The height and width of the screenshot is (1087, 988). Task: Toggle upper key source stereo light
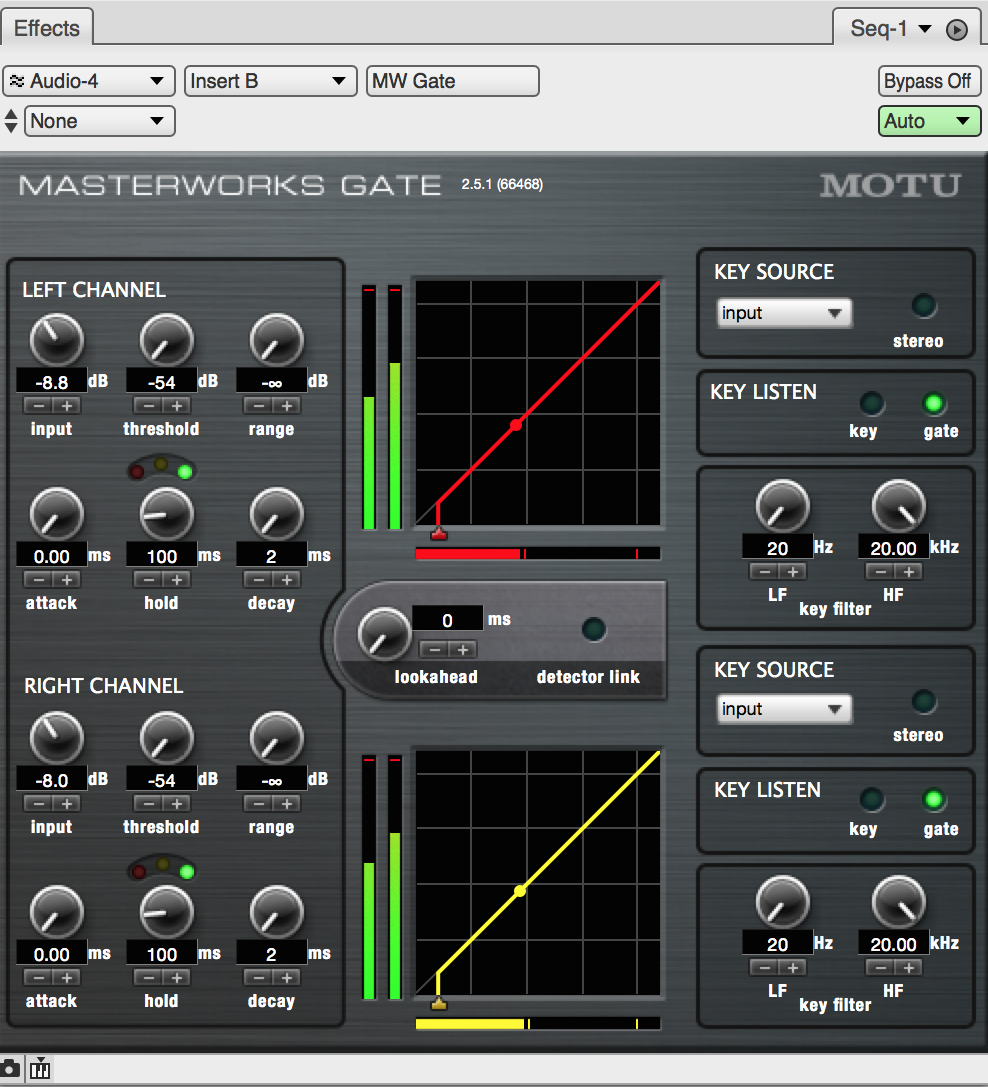coord(924,306)
